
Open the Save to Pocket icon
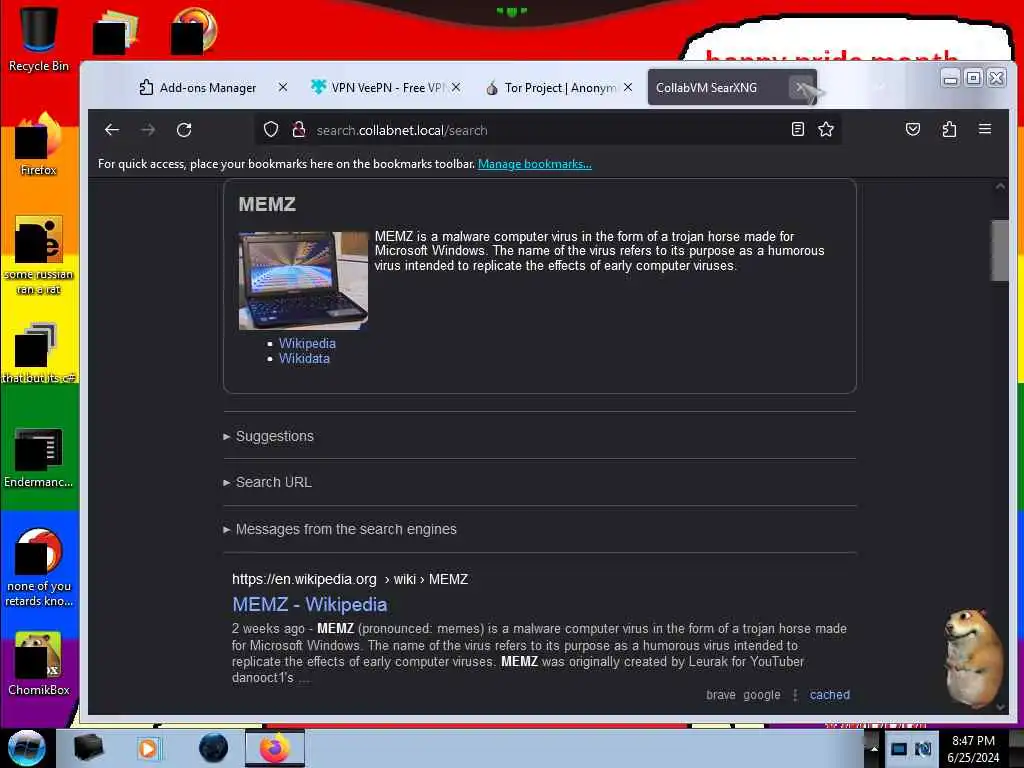[913, 129]
